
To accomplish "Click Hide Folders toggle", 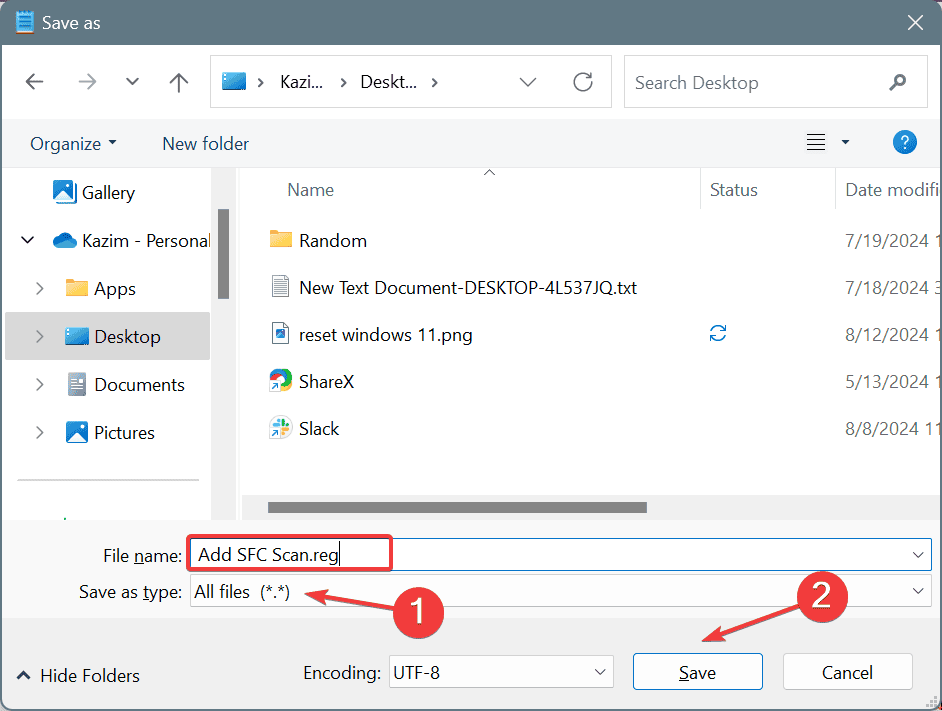I will pos(78,676).
